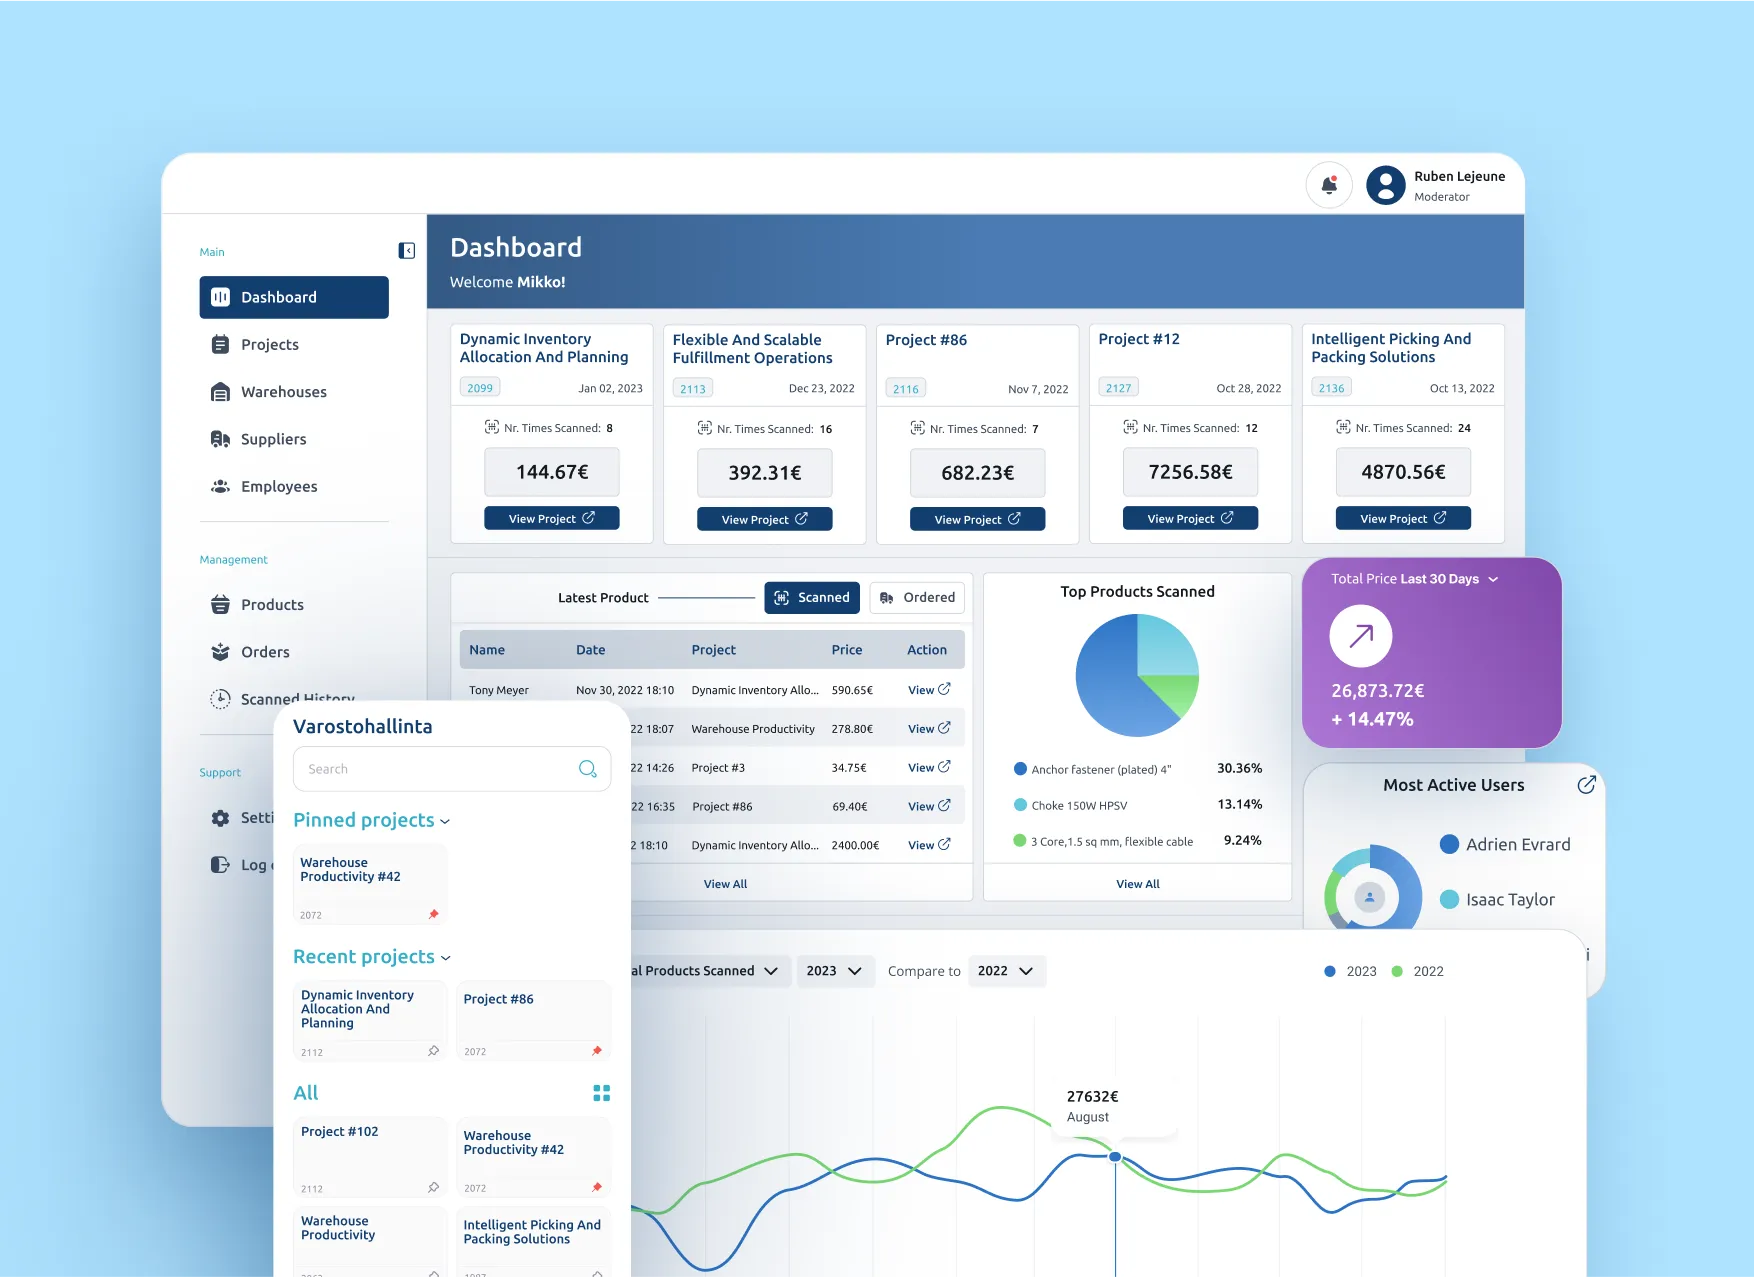Open the notifications bell
Viewport: 1754px width, 1277px height.
pyautogui.click(x=1329, y=185)
